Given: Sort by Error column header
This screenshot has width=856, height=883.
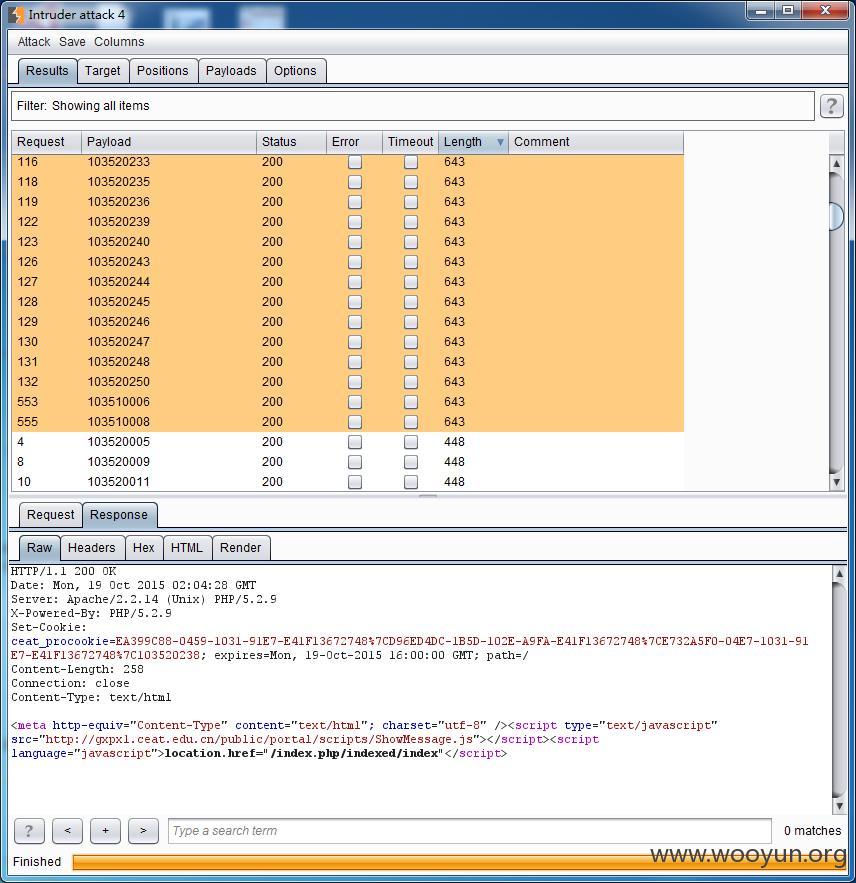Looking at the screenshot, I should 355,142.
